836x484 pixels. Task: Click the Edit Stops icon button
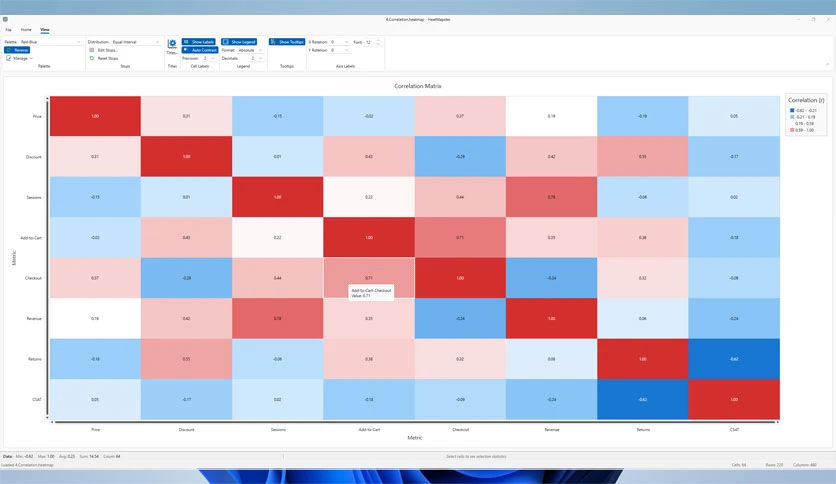[x=92, y=50]
